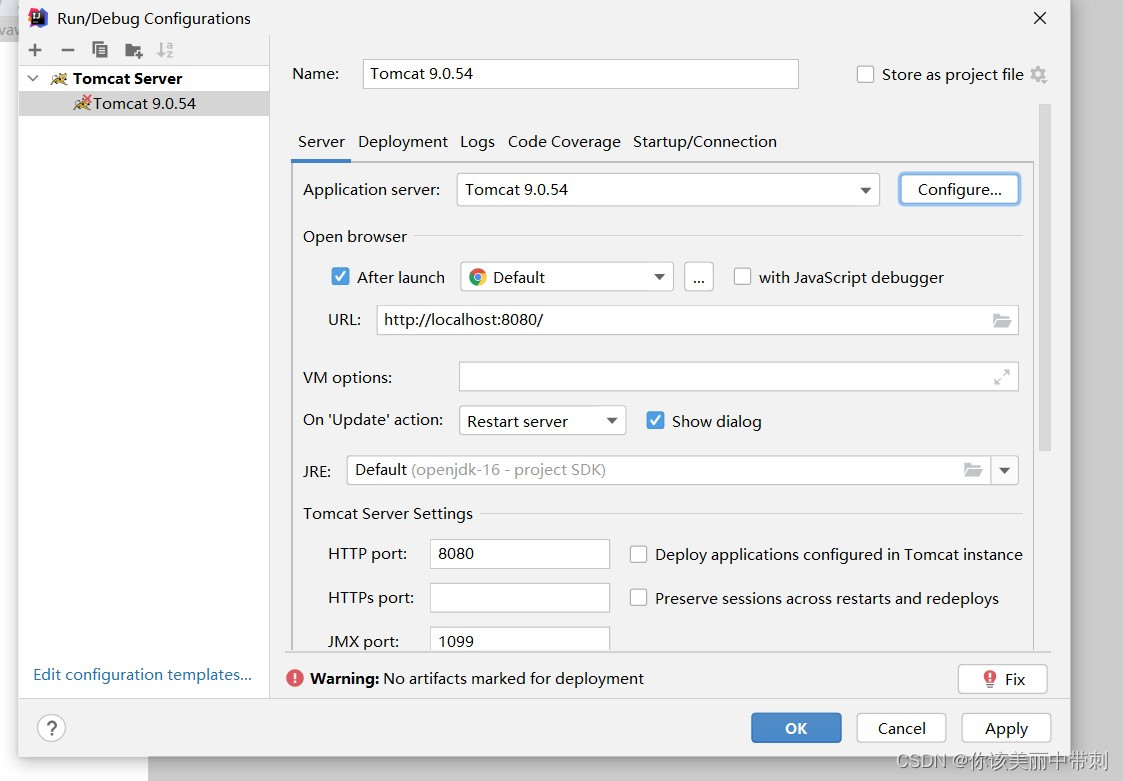Open the JRE dropdown arrow

(1004, 471)
